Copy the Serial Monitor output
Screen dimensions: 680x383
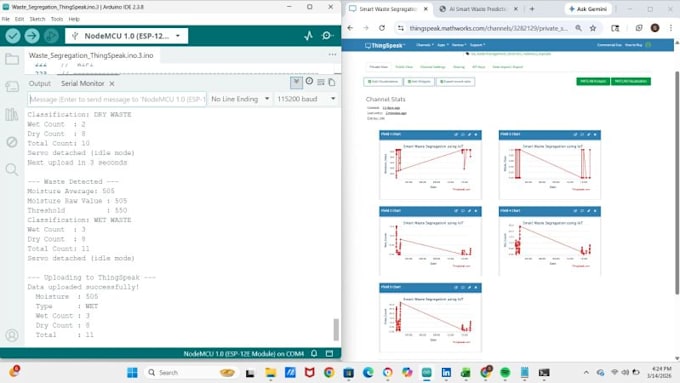pos(332,82)
